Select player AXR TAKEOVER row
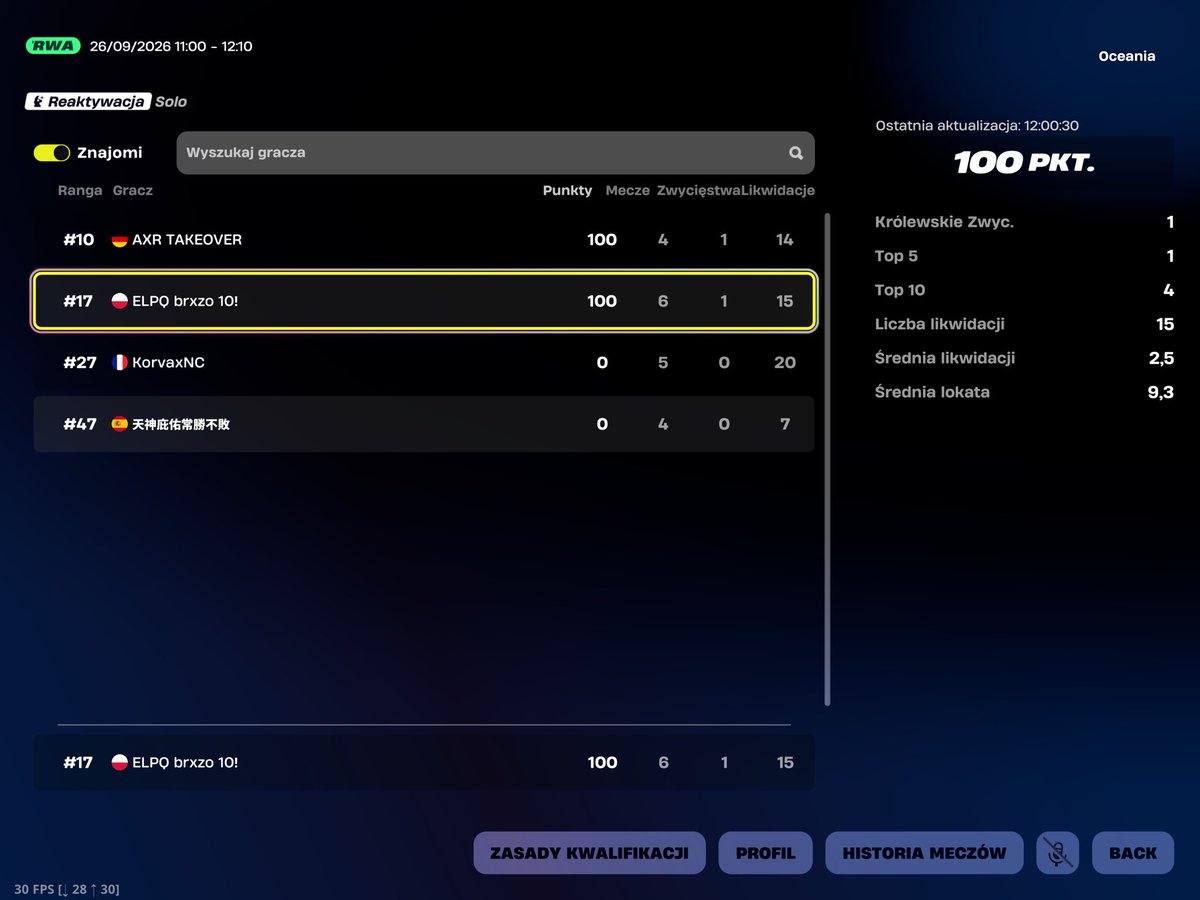This screenshot has width=1200, height=900. 424,240
